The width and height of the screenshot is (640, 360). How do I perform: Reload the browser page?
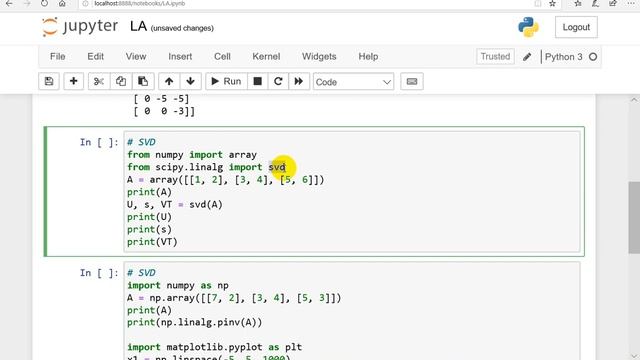tap(44, 4)
